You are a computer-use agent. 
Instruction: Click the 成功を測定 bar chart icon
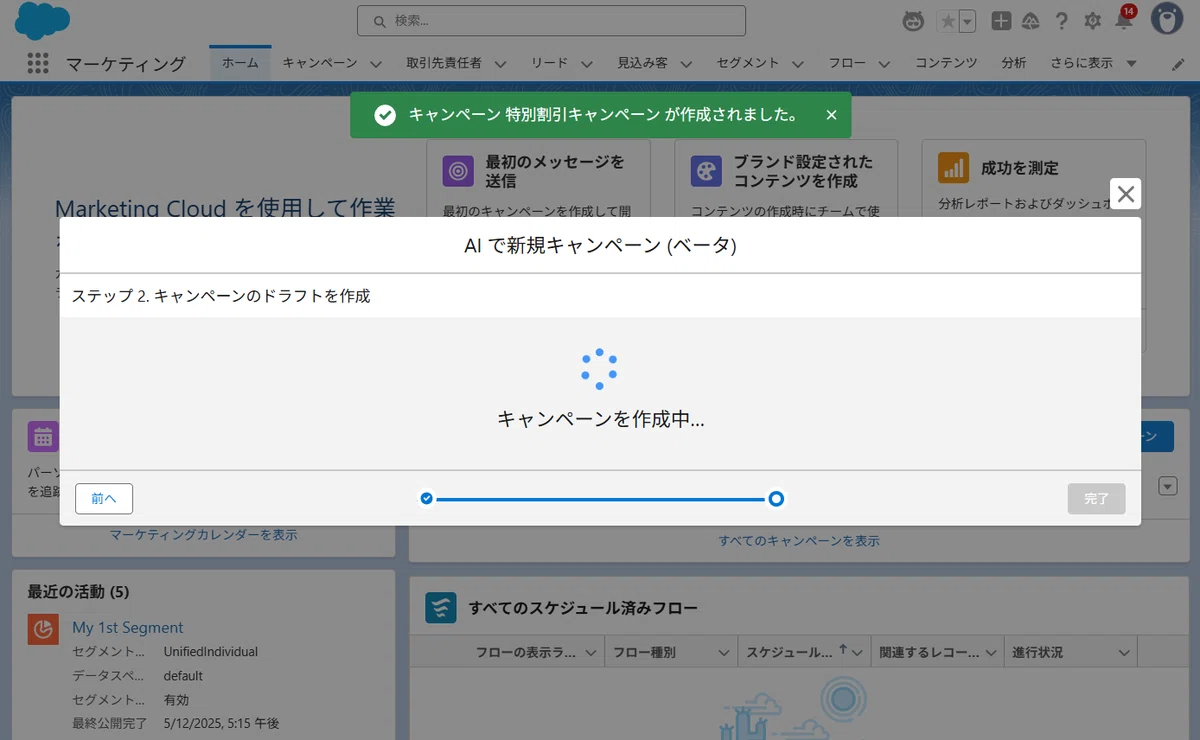pos(953,167)
